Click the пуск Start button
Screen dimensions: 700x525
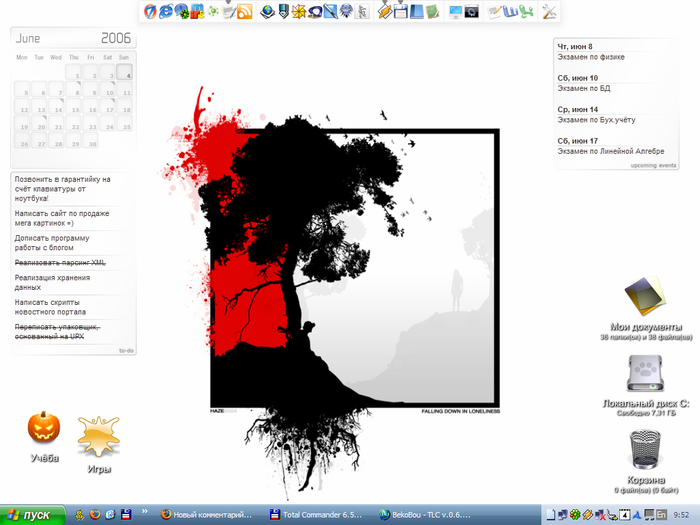33,515
